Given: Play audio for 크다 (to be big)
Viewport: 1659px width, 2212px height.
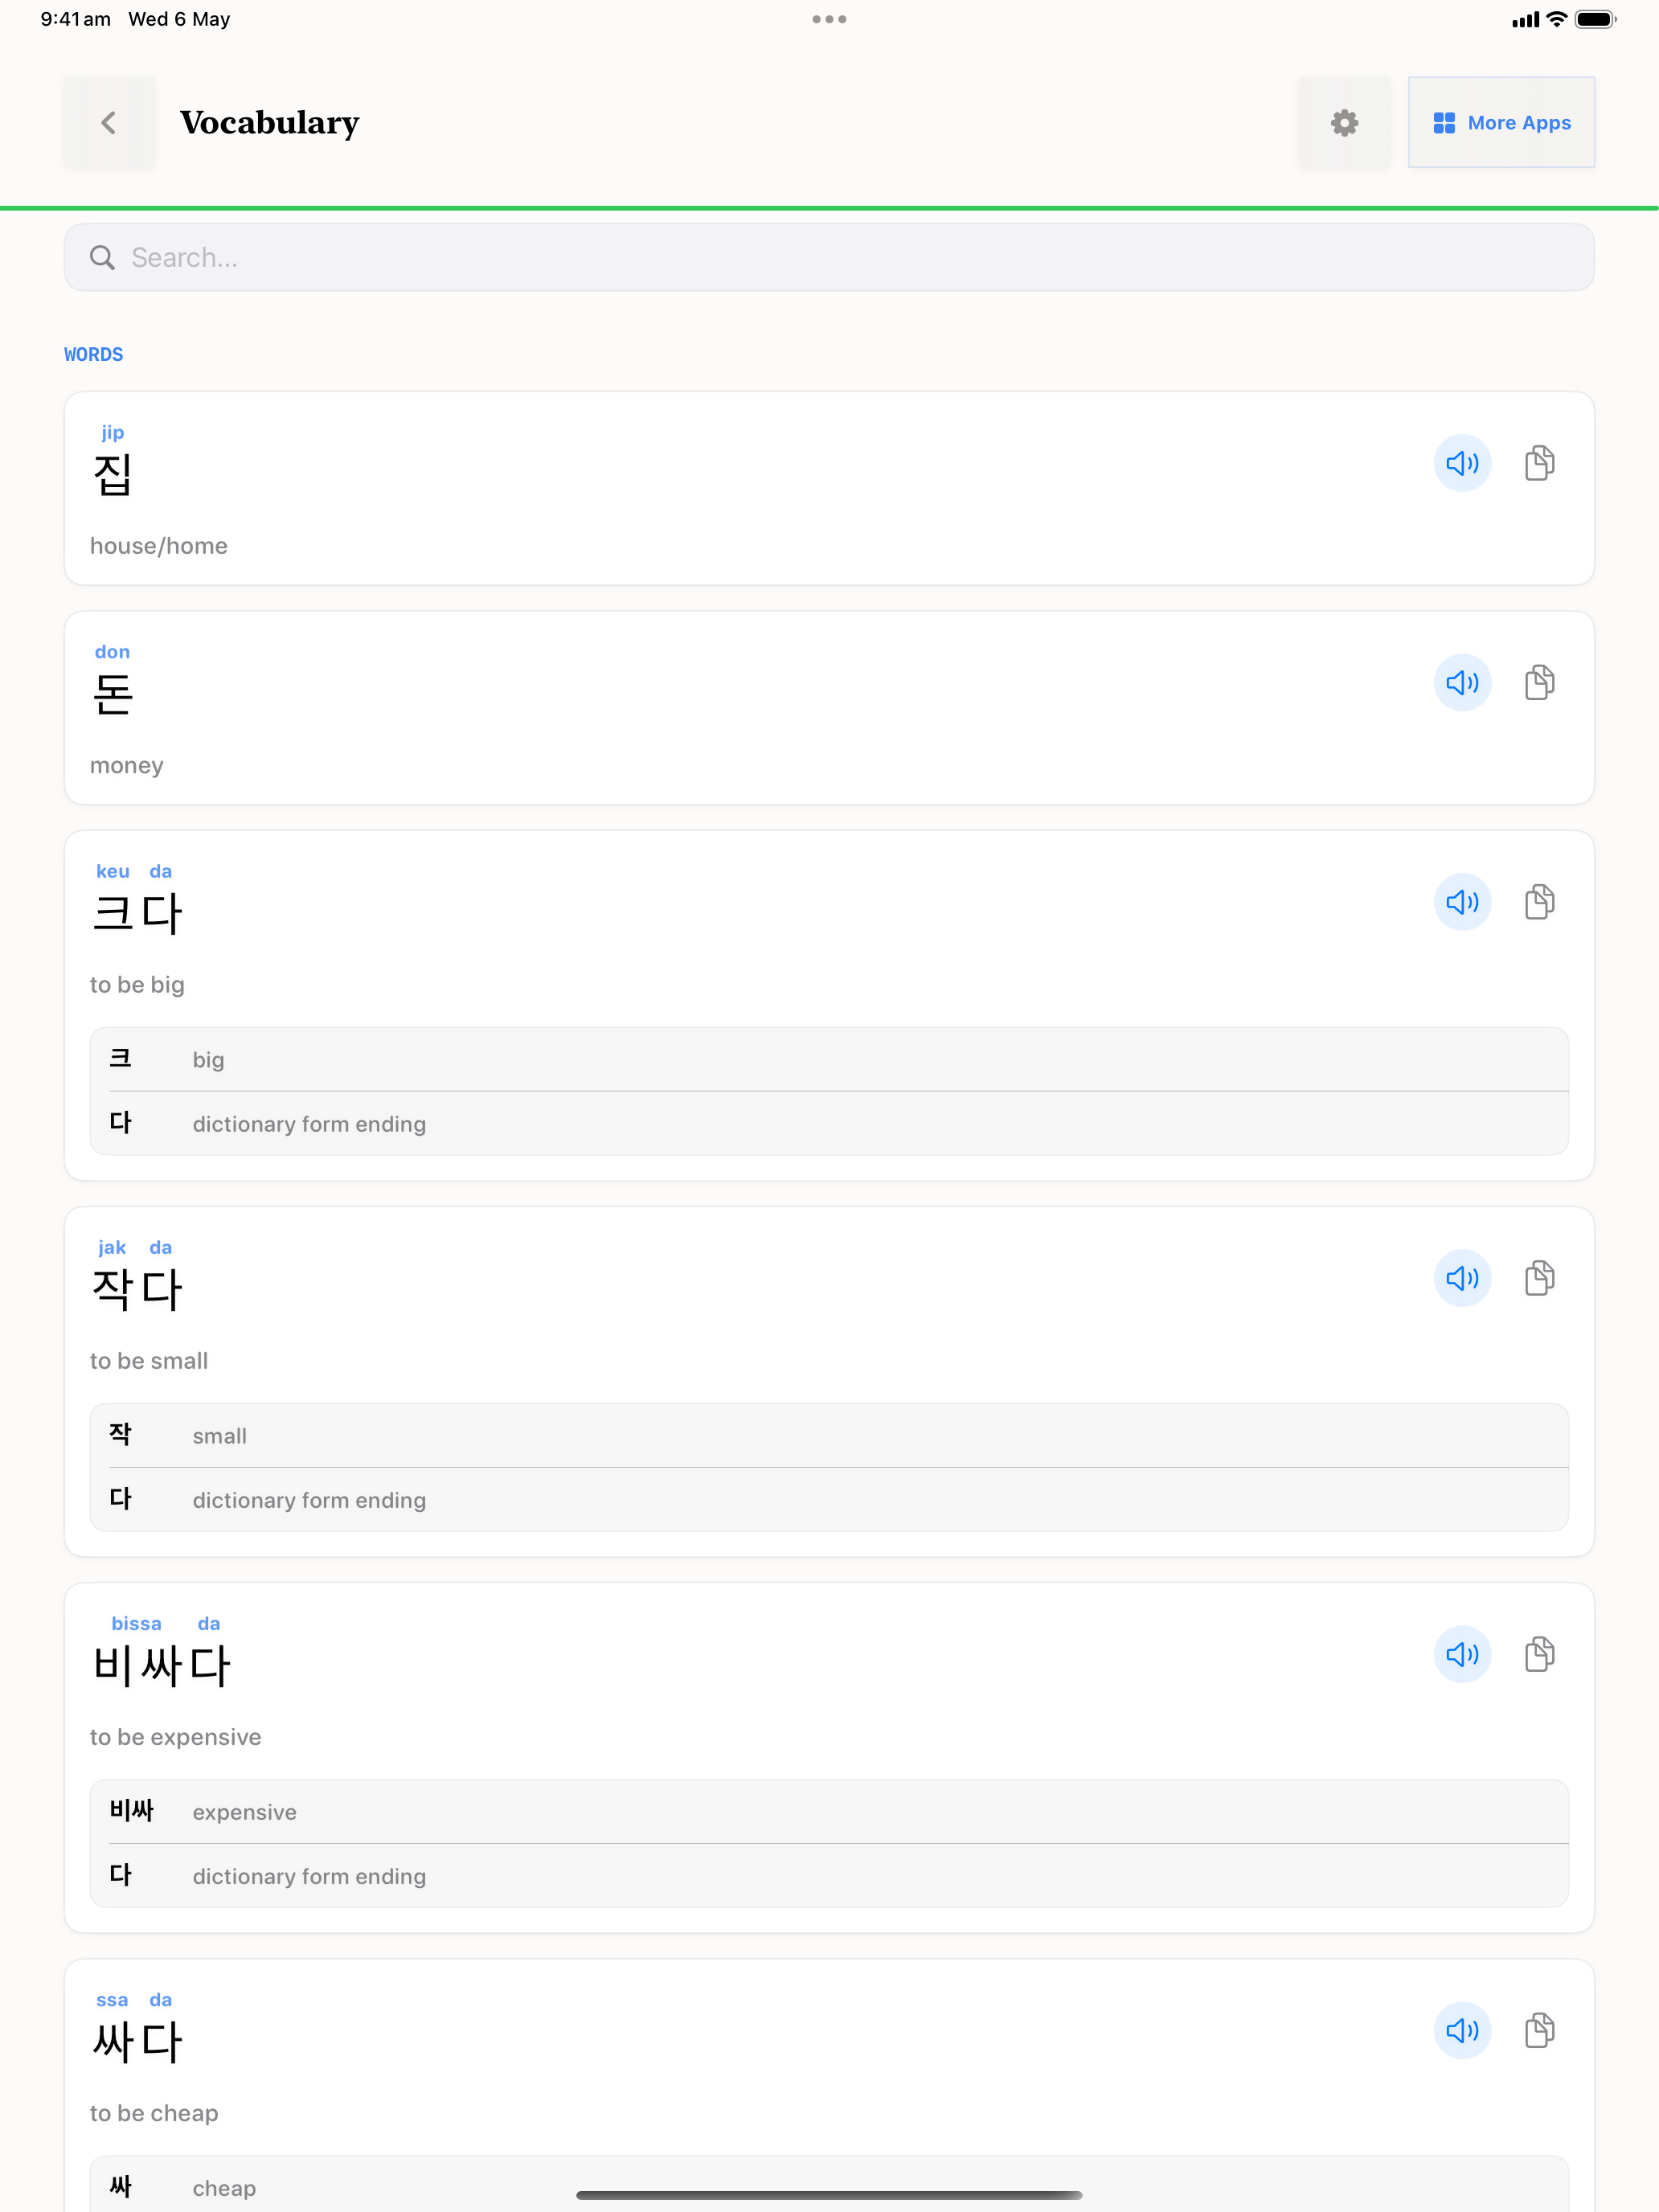Looking at the screenshot, I should point(1462,902).
